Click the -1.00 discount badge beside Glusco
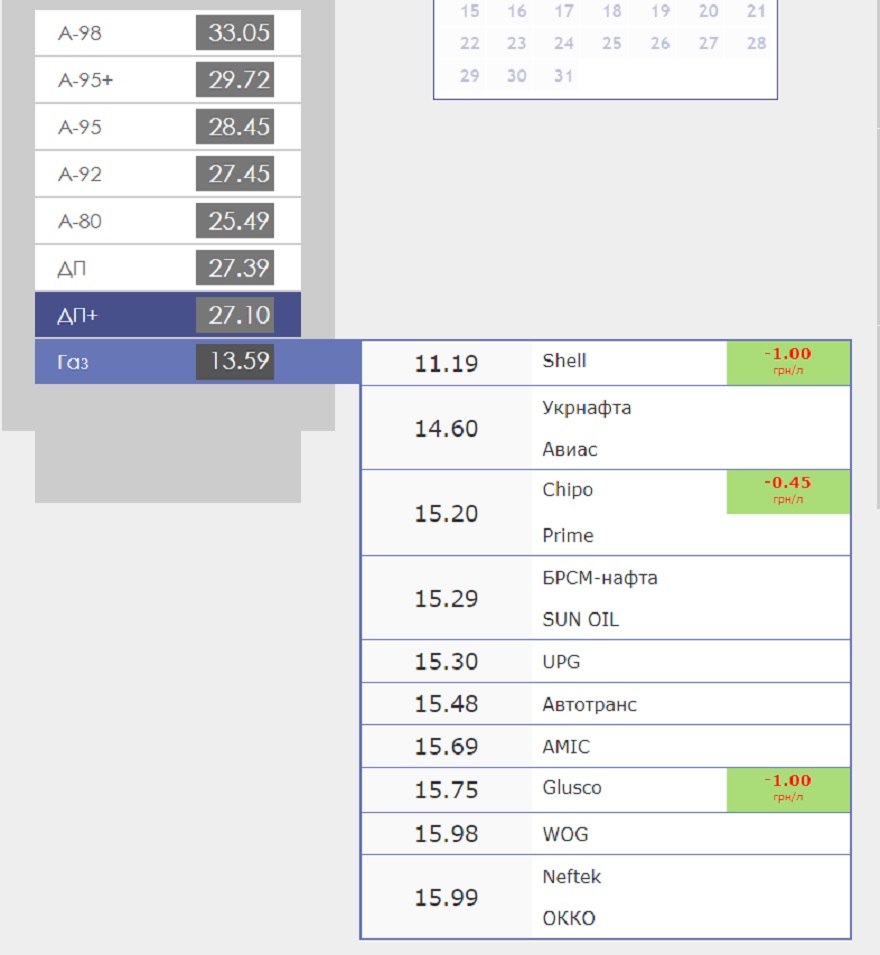880x955 pixels. [x=788, y=790]
